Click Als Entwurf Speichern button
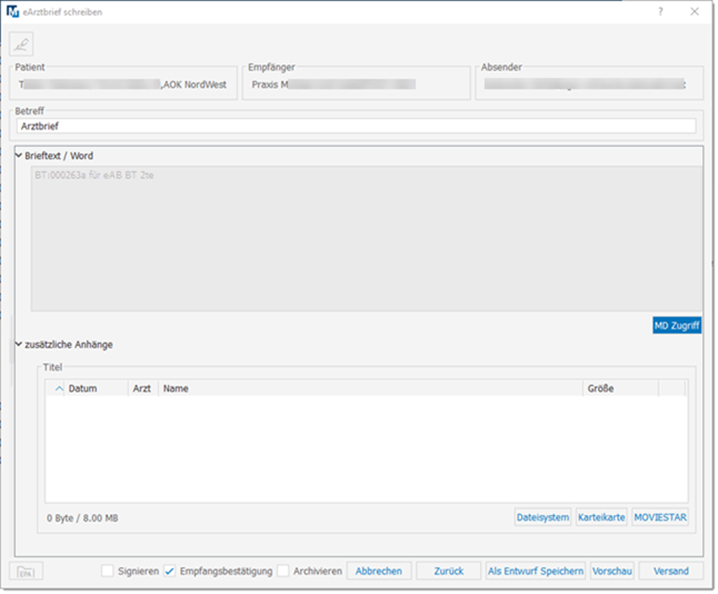 pyautogui.click(x=535, y=571)
